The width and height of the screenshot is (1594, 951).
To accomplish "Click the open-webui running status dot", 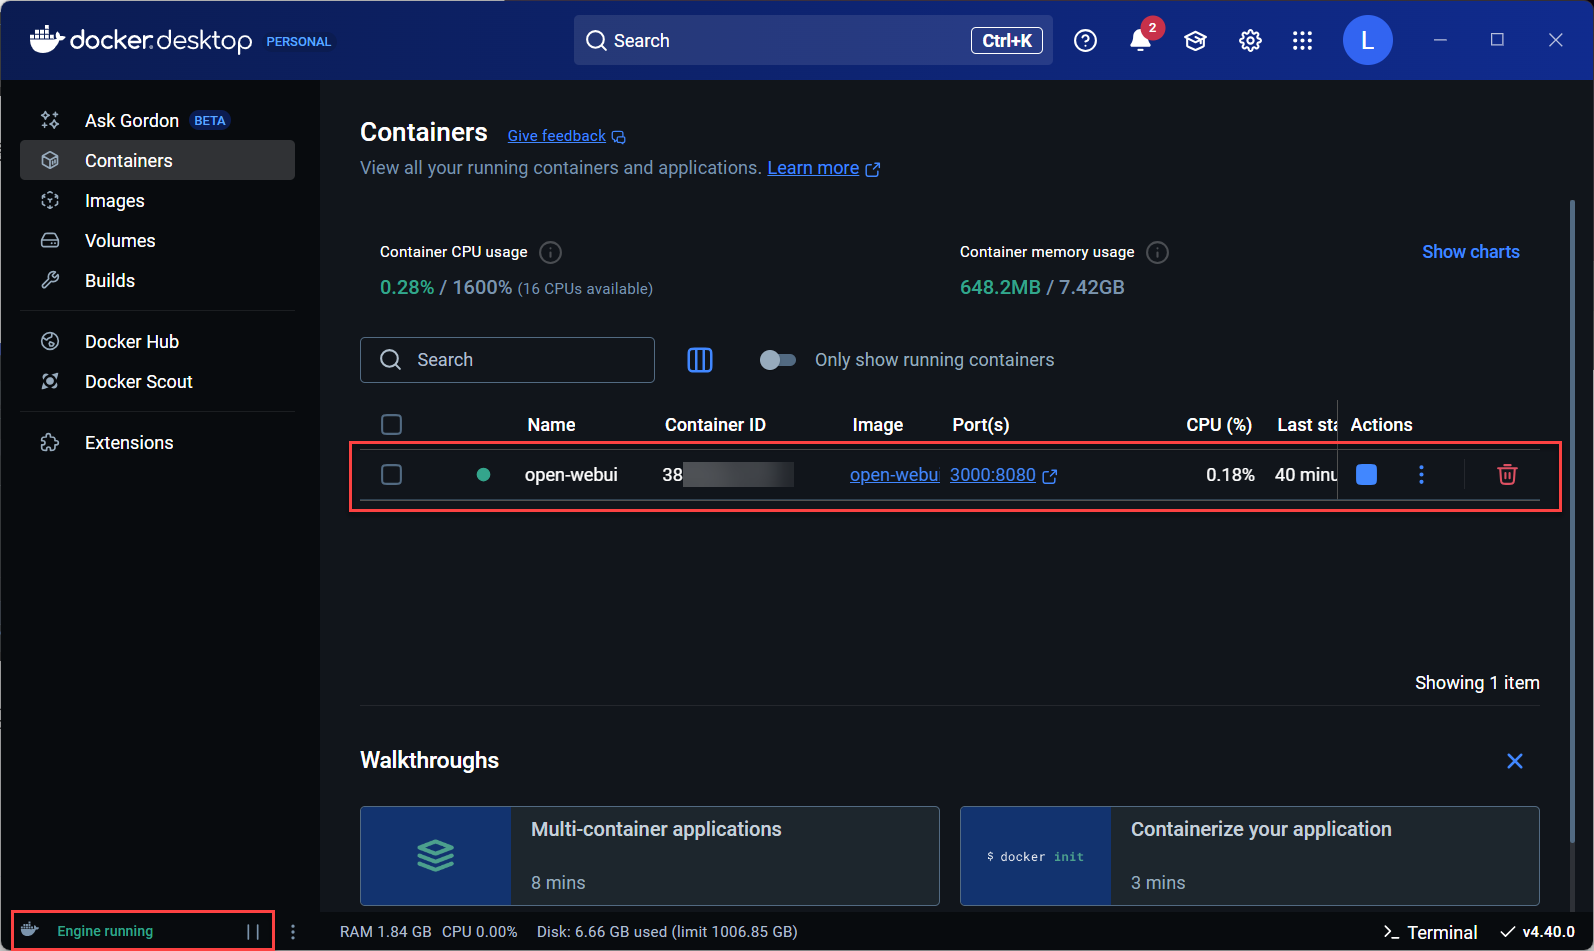I will (x=483, y=474).
